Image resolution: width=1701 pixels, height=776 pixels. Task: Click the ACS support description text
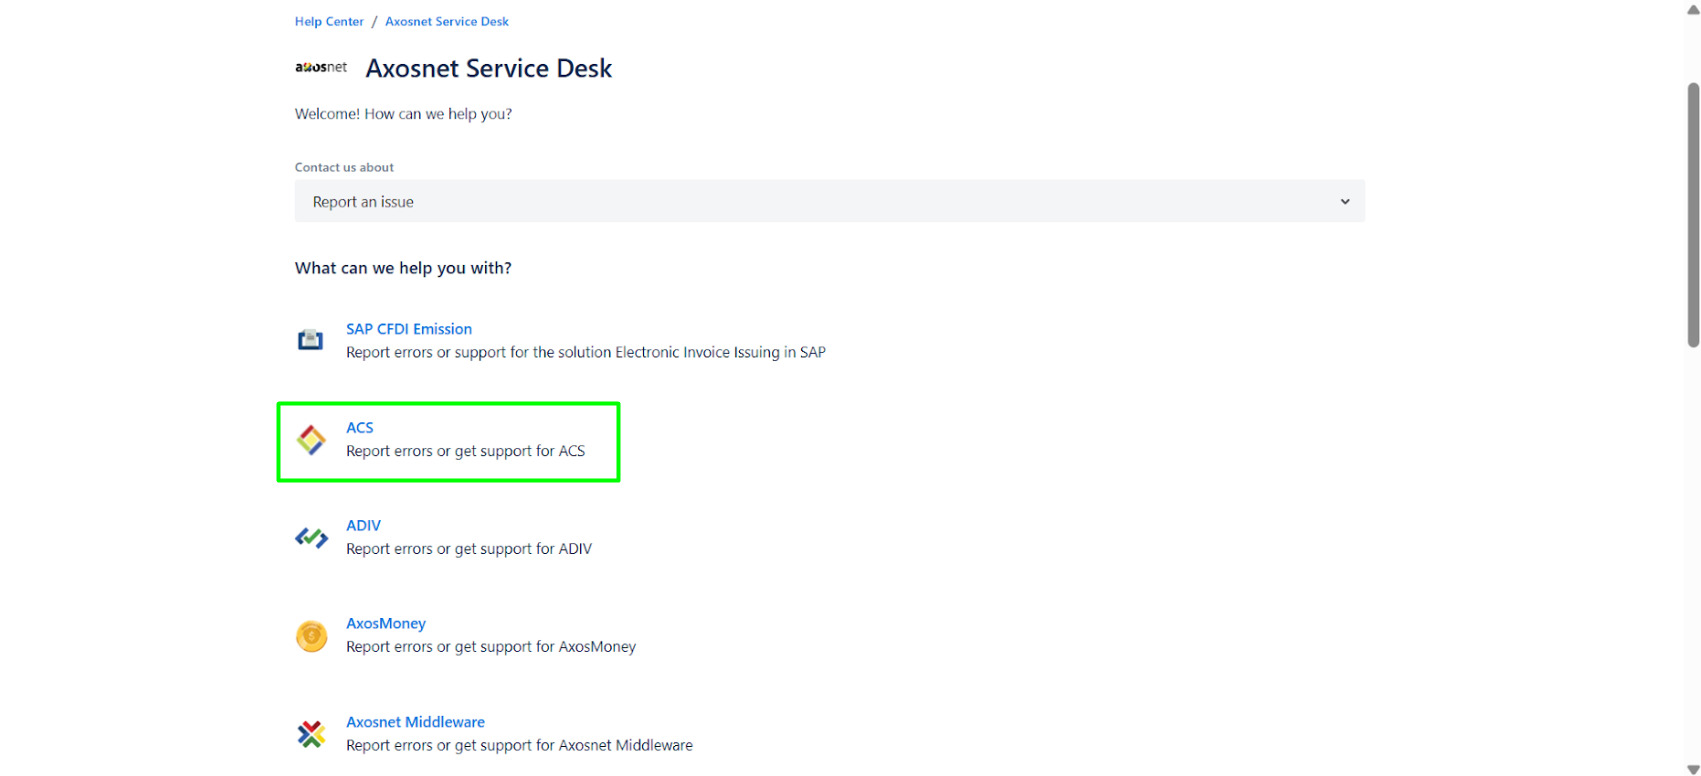coord(465,451)
